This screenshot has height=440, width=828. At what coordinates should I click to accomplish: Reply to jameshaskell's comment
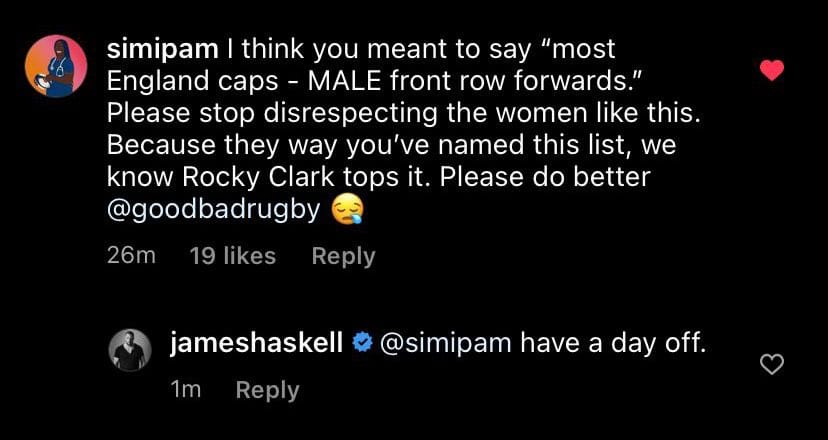267,390
